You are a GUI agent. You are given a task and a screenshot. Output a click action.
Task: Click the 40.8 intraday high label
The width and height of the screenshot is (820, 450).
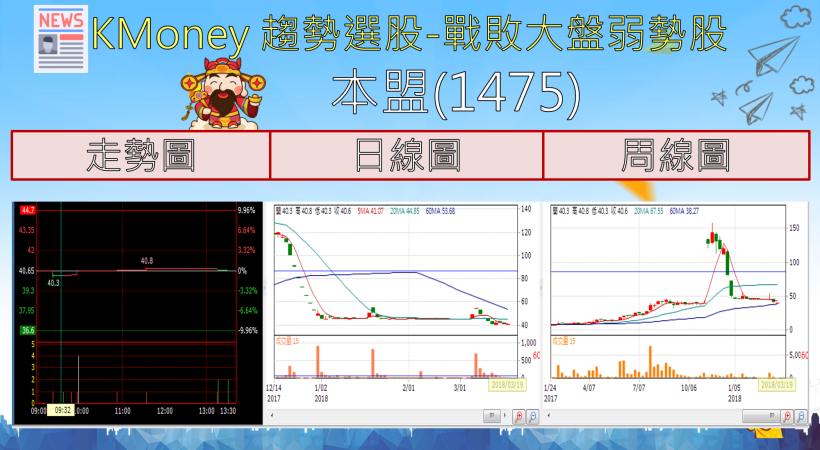click(x=147, y=261)
